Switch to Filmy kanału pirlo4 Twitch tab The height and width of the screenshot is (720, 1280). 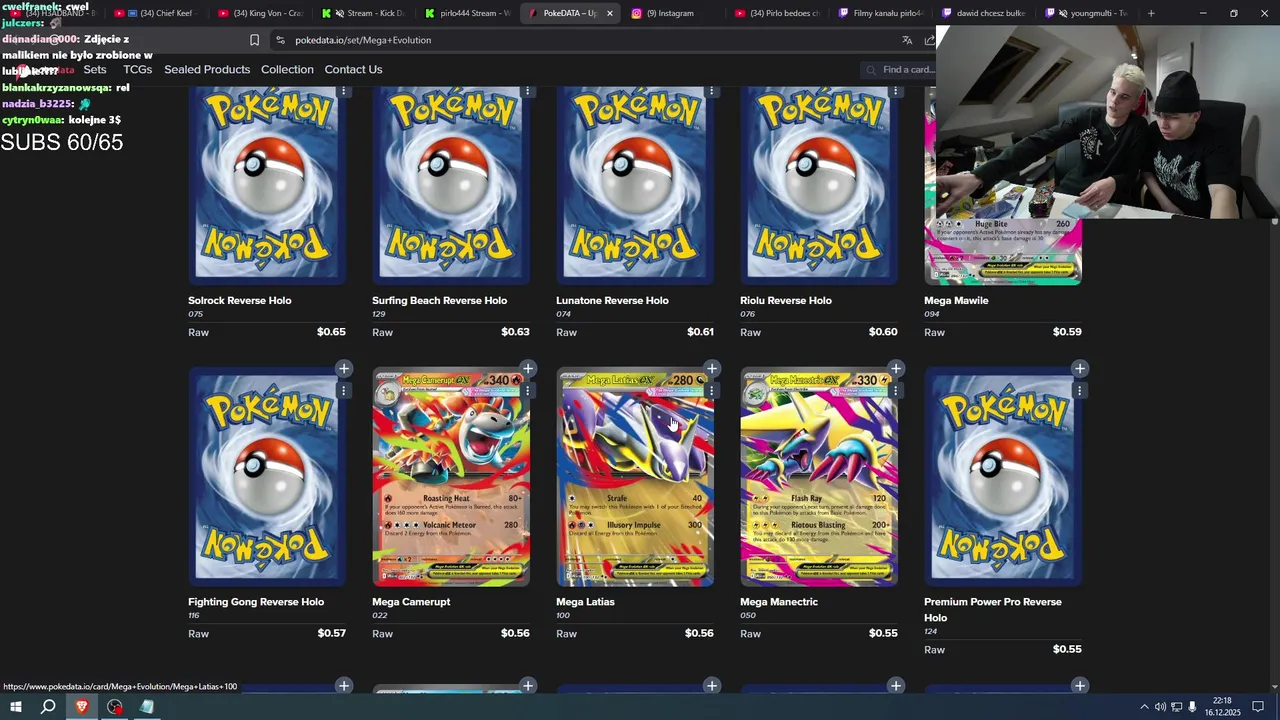882,13
